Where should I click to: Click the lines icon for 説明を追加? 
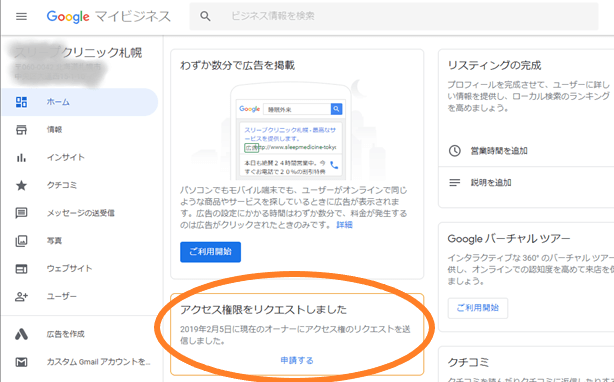pyautogui.click(x=455, y=183)
